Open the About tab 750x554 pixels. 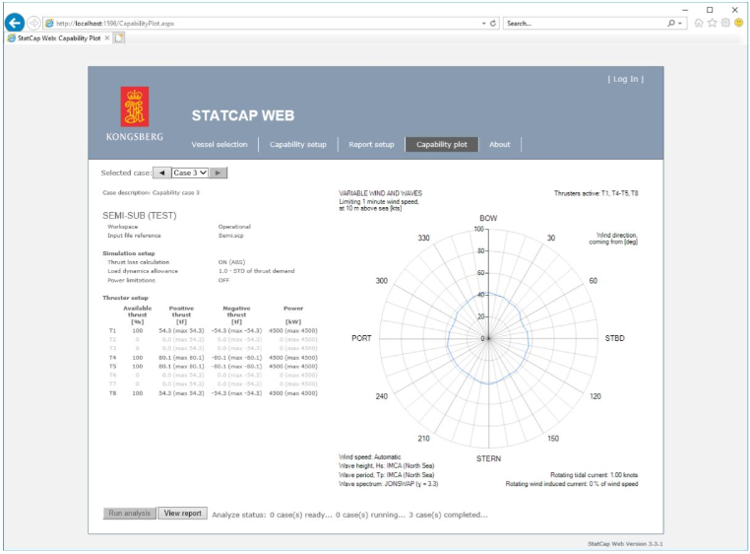click(x=499, y=144)
